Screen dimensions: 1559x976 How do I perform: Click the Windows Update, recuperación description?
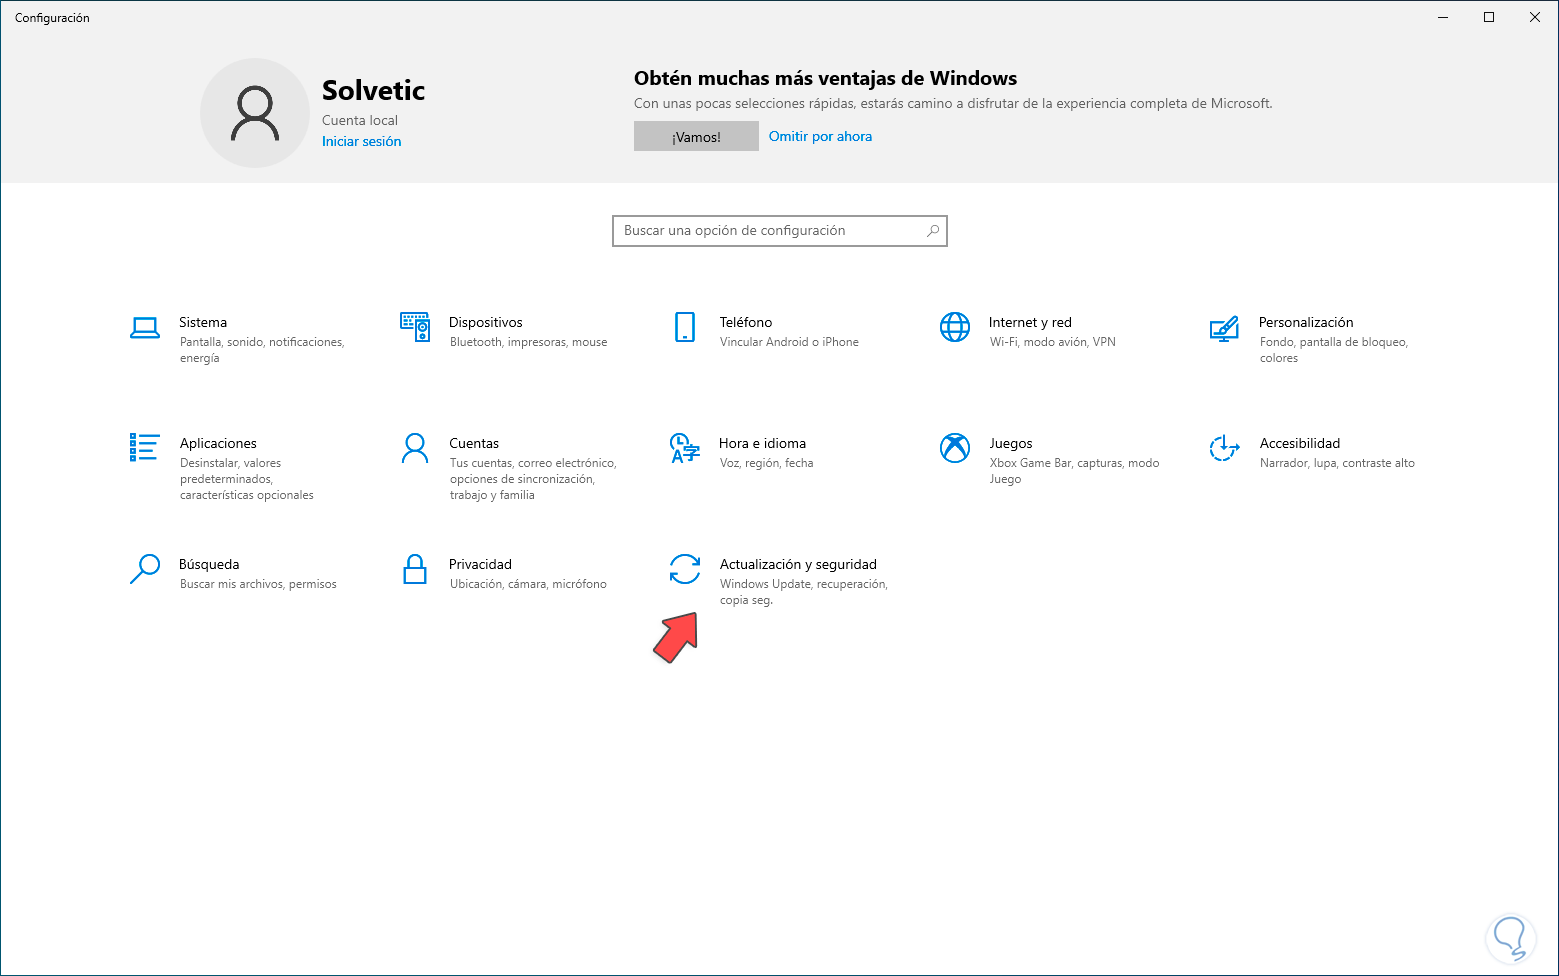pos(804,592)
